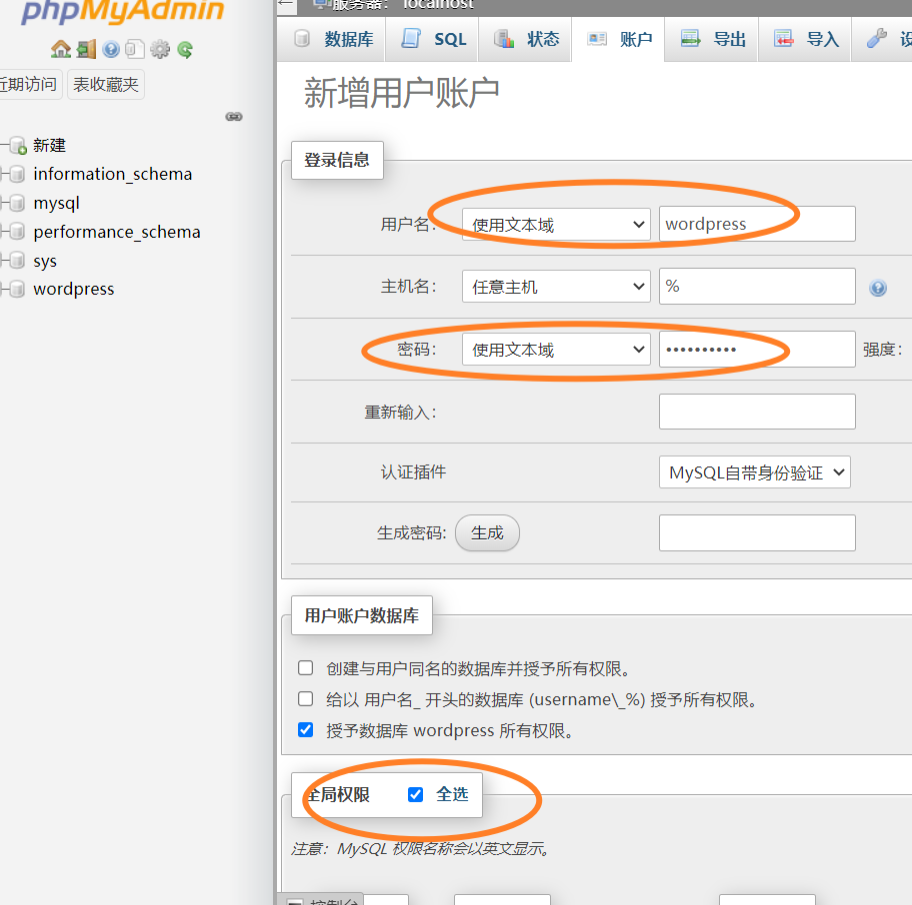Open the sys database link
This screenshot has height=905, width=912.
click(x=45, y=261)
